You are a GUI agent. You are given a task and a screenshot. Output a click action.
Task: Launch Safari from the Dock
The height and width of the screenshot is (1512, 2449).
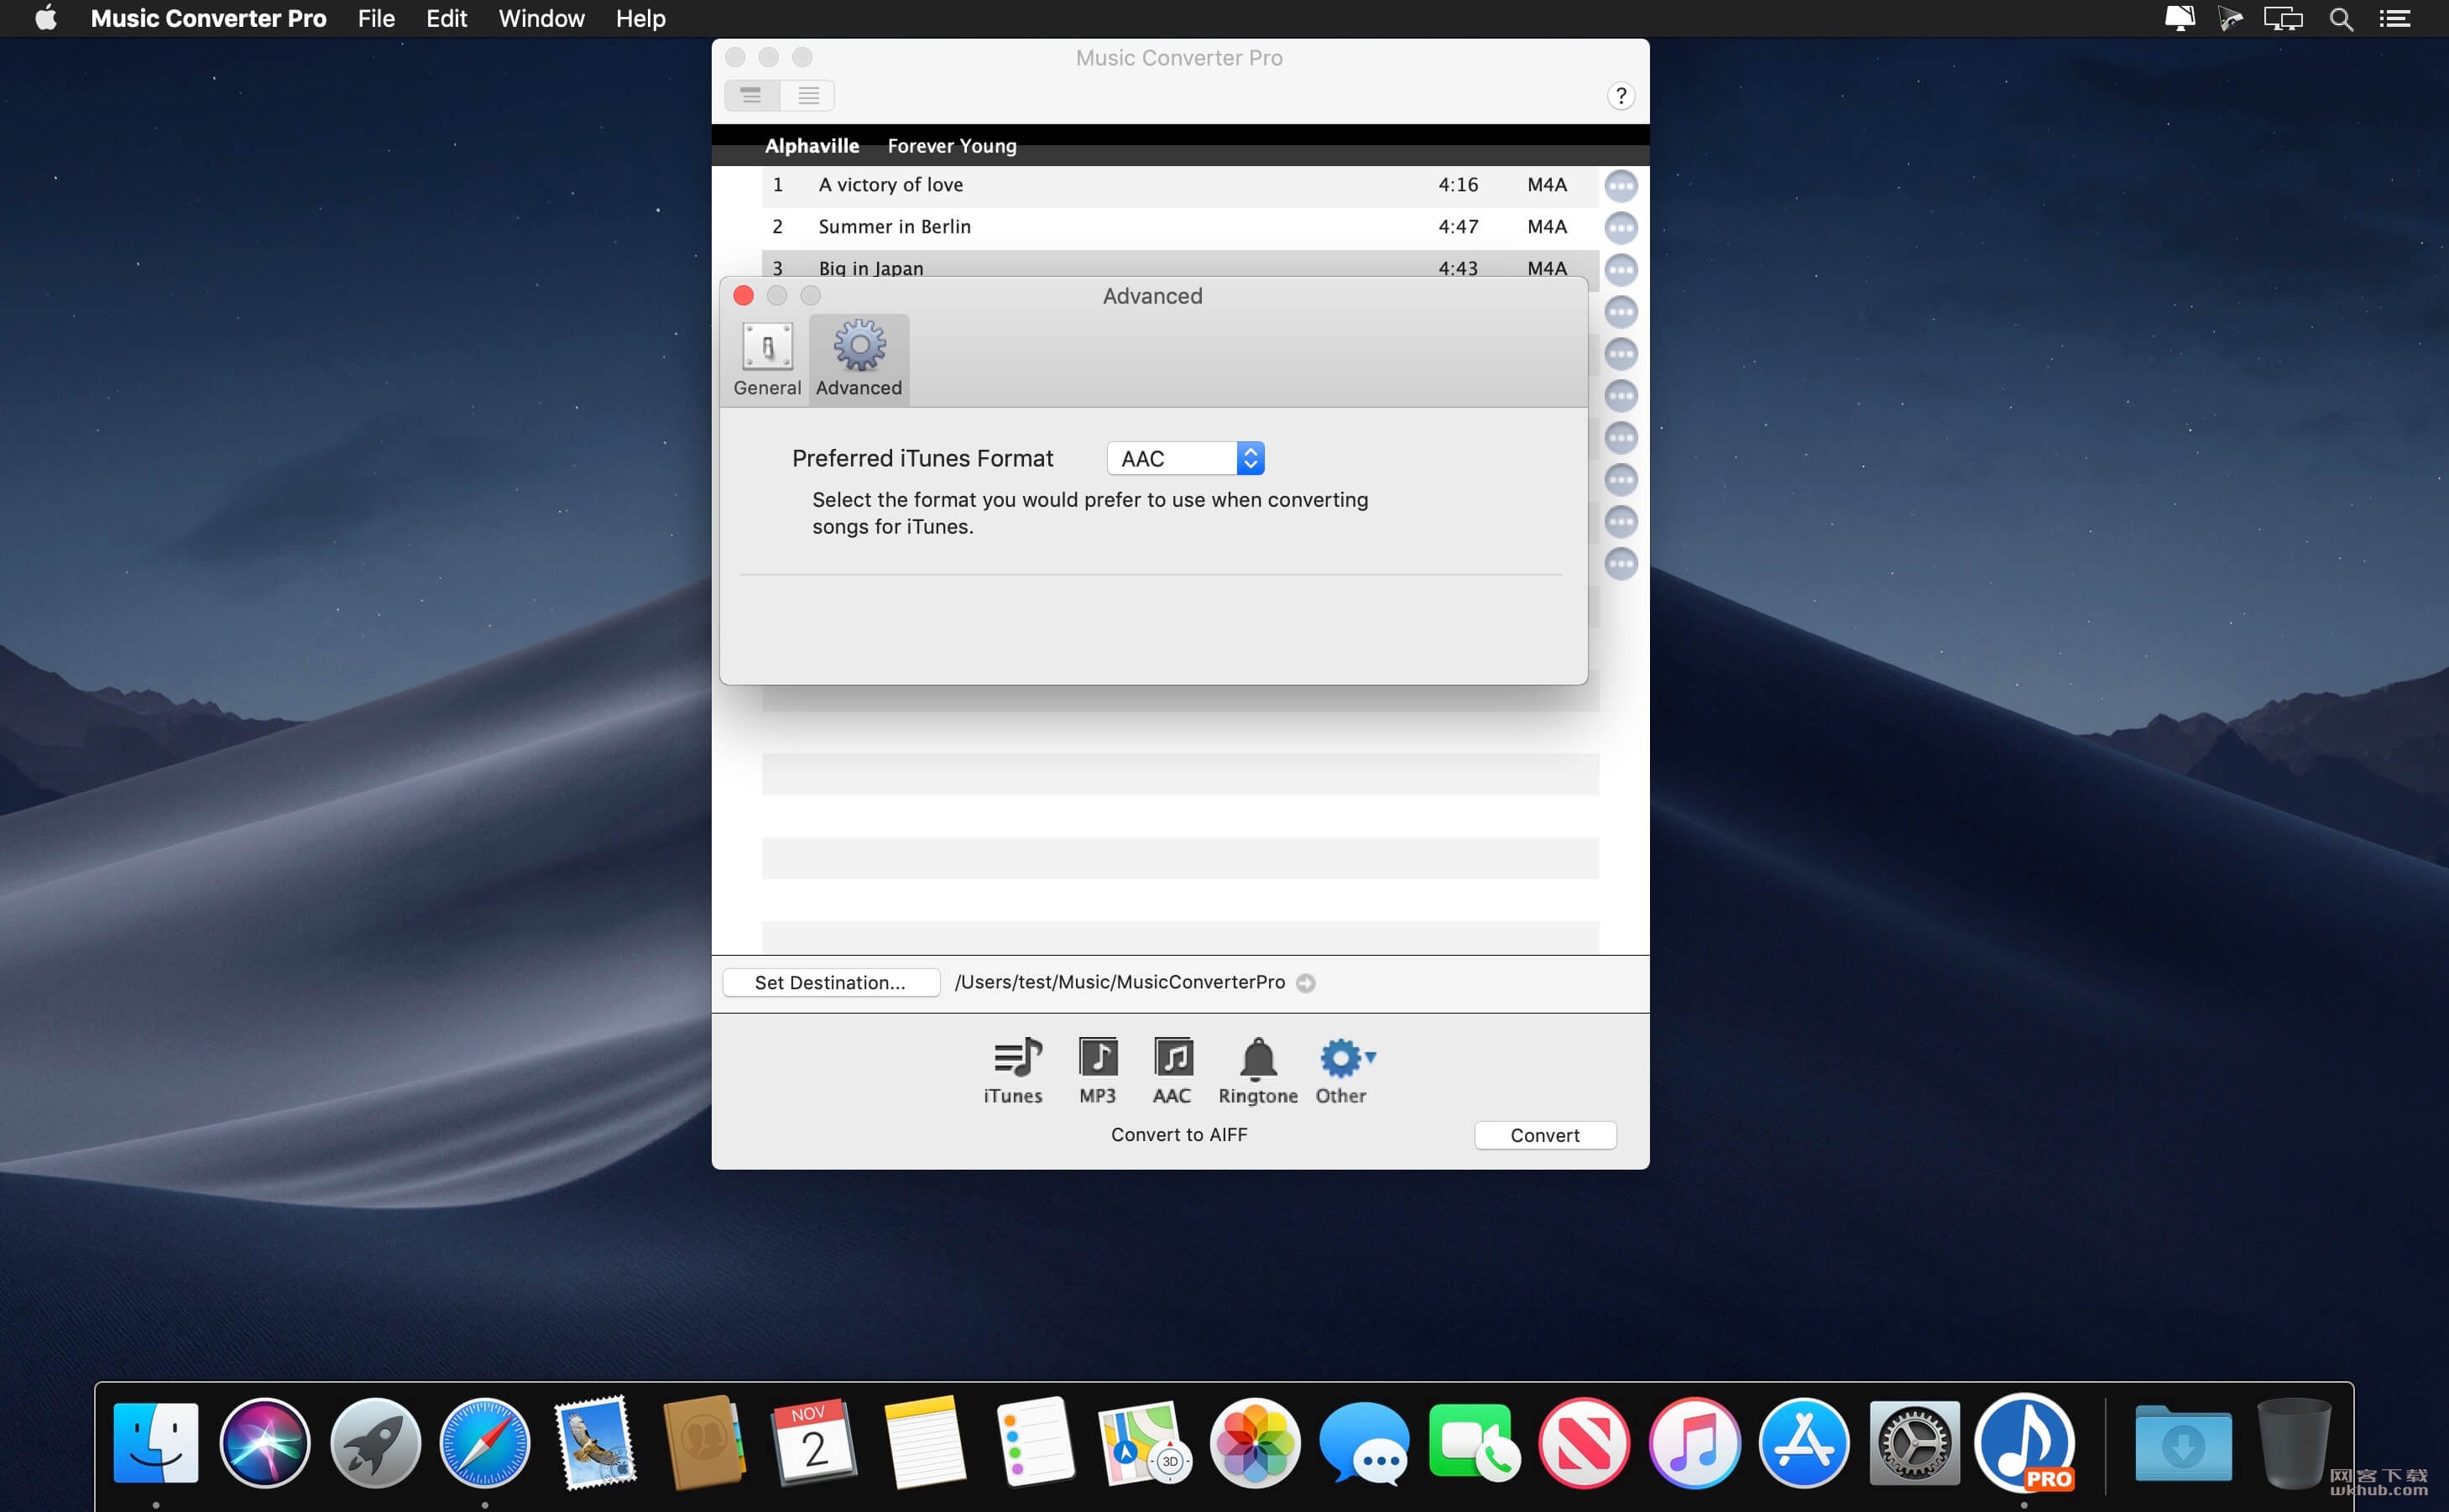click(485, 1442)
